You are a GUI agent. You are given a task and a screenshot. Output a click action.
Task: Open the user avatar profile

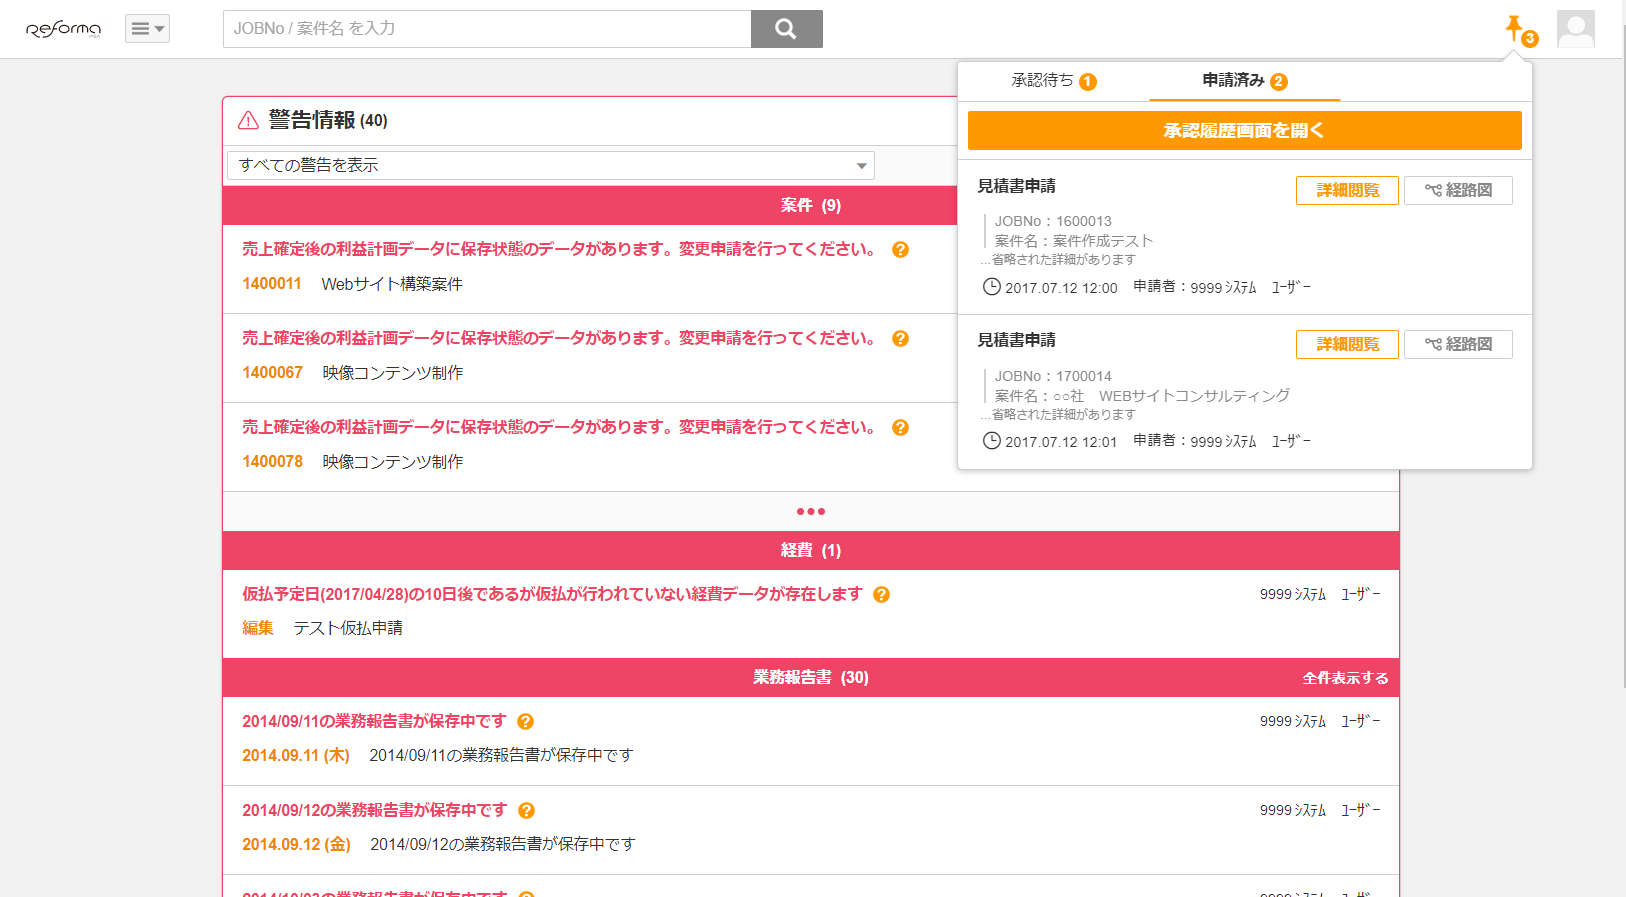pos(1575,29)
